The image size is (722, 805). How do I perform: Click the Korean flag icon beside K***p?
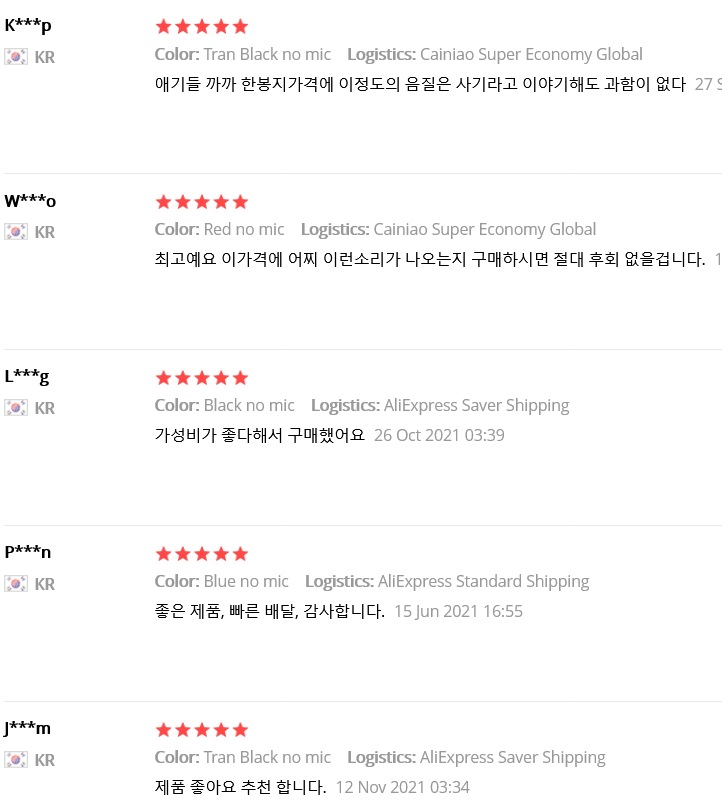(16, 56)
